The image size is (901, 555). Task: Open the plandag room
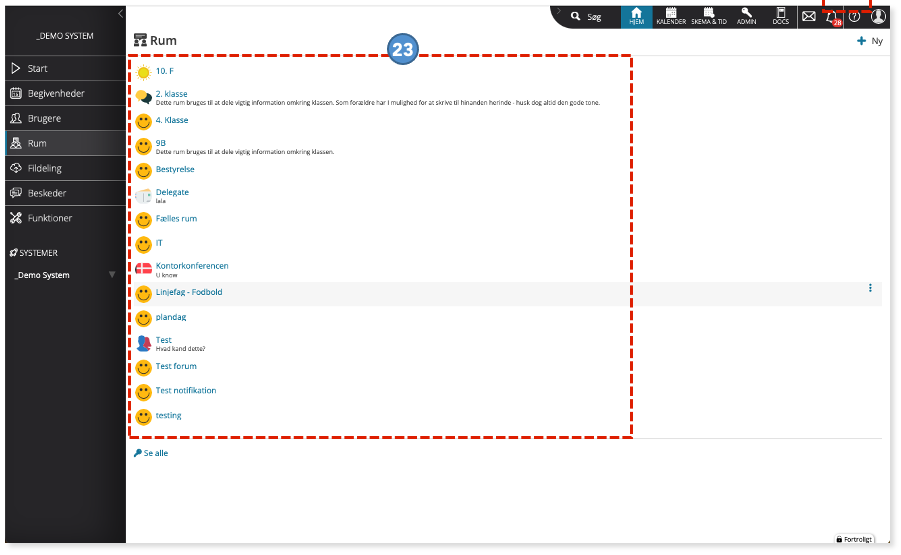[x=171, y=317]
